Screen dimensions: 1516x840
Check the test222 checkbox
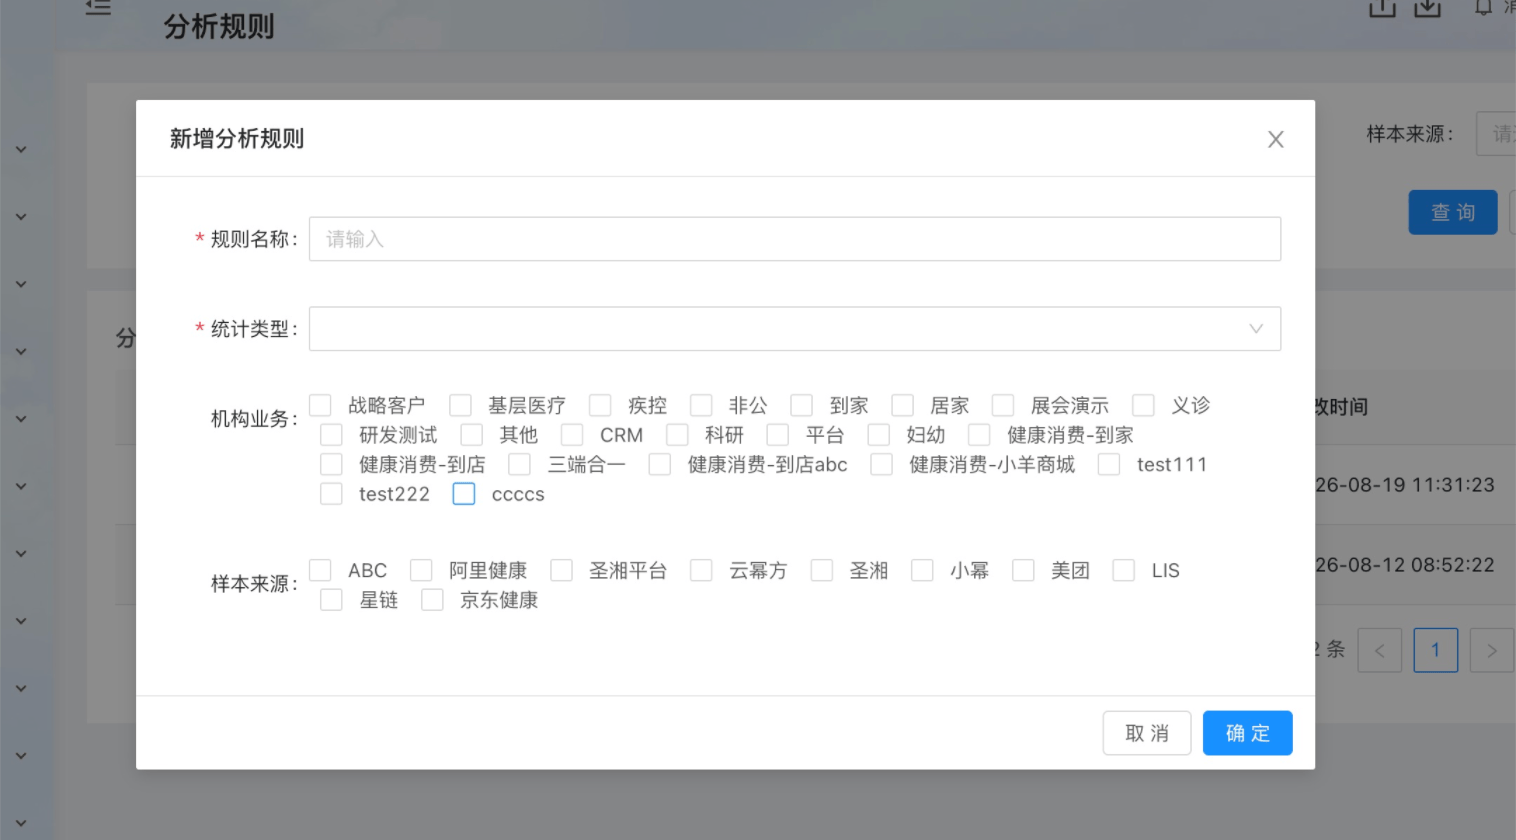[331, 494]
